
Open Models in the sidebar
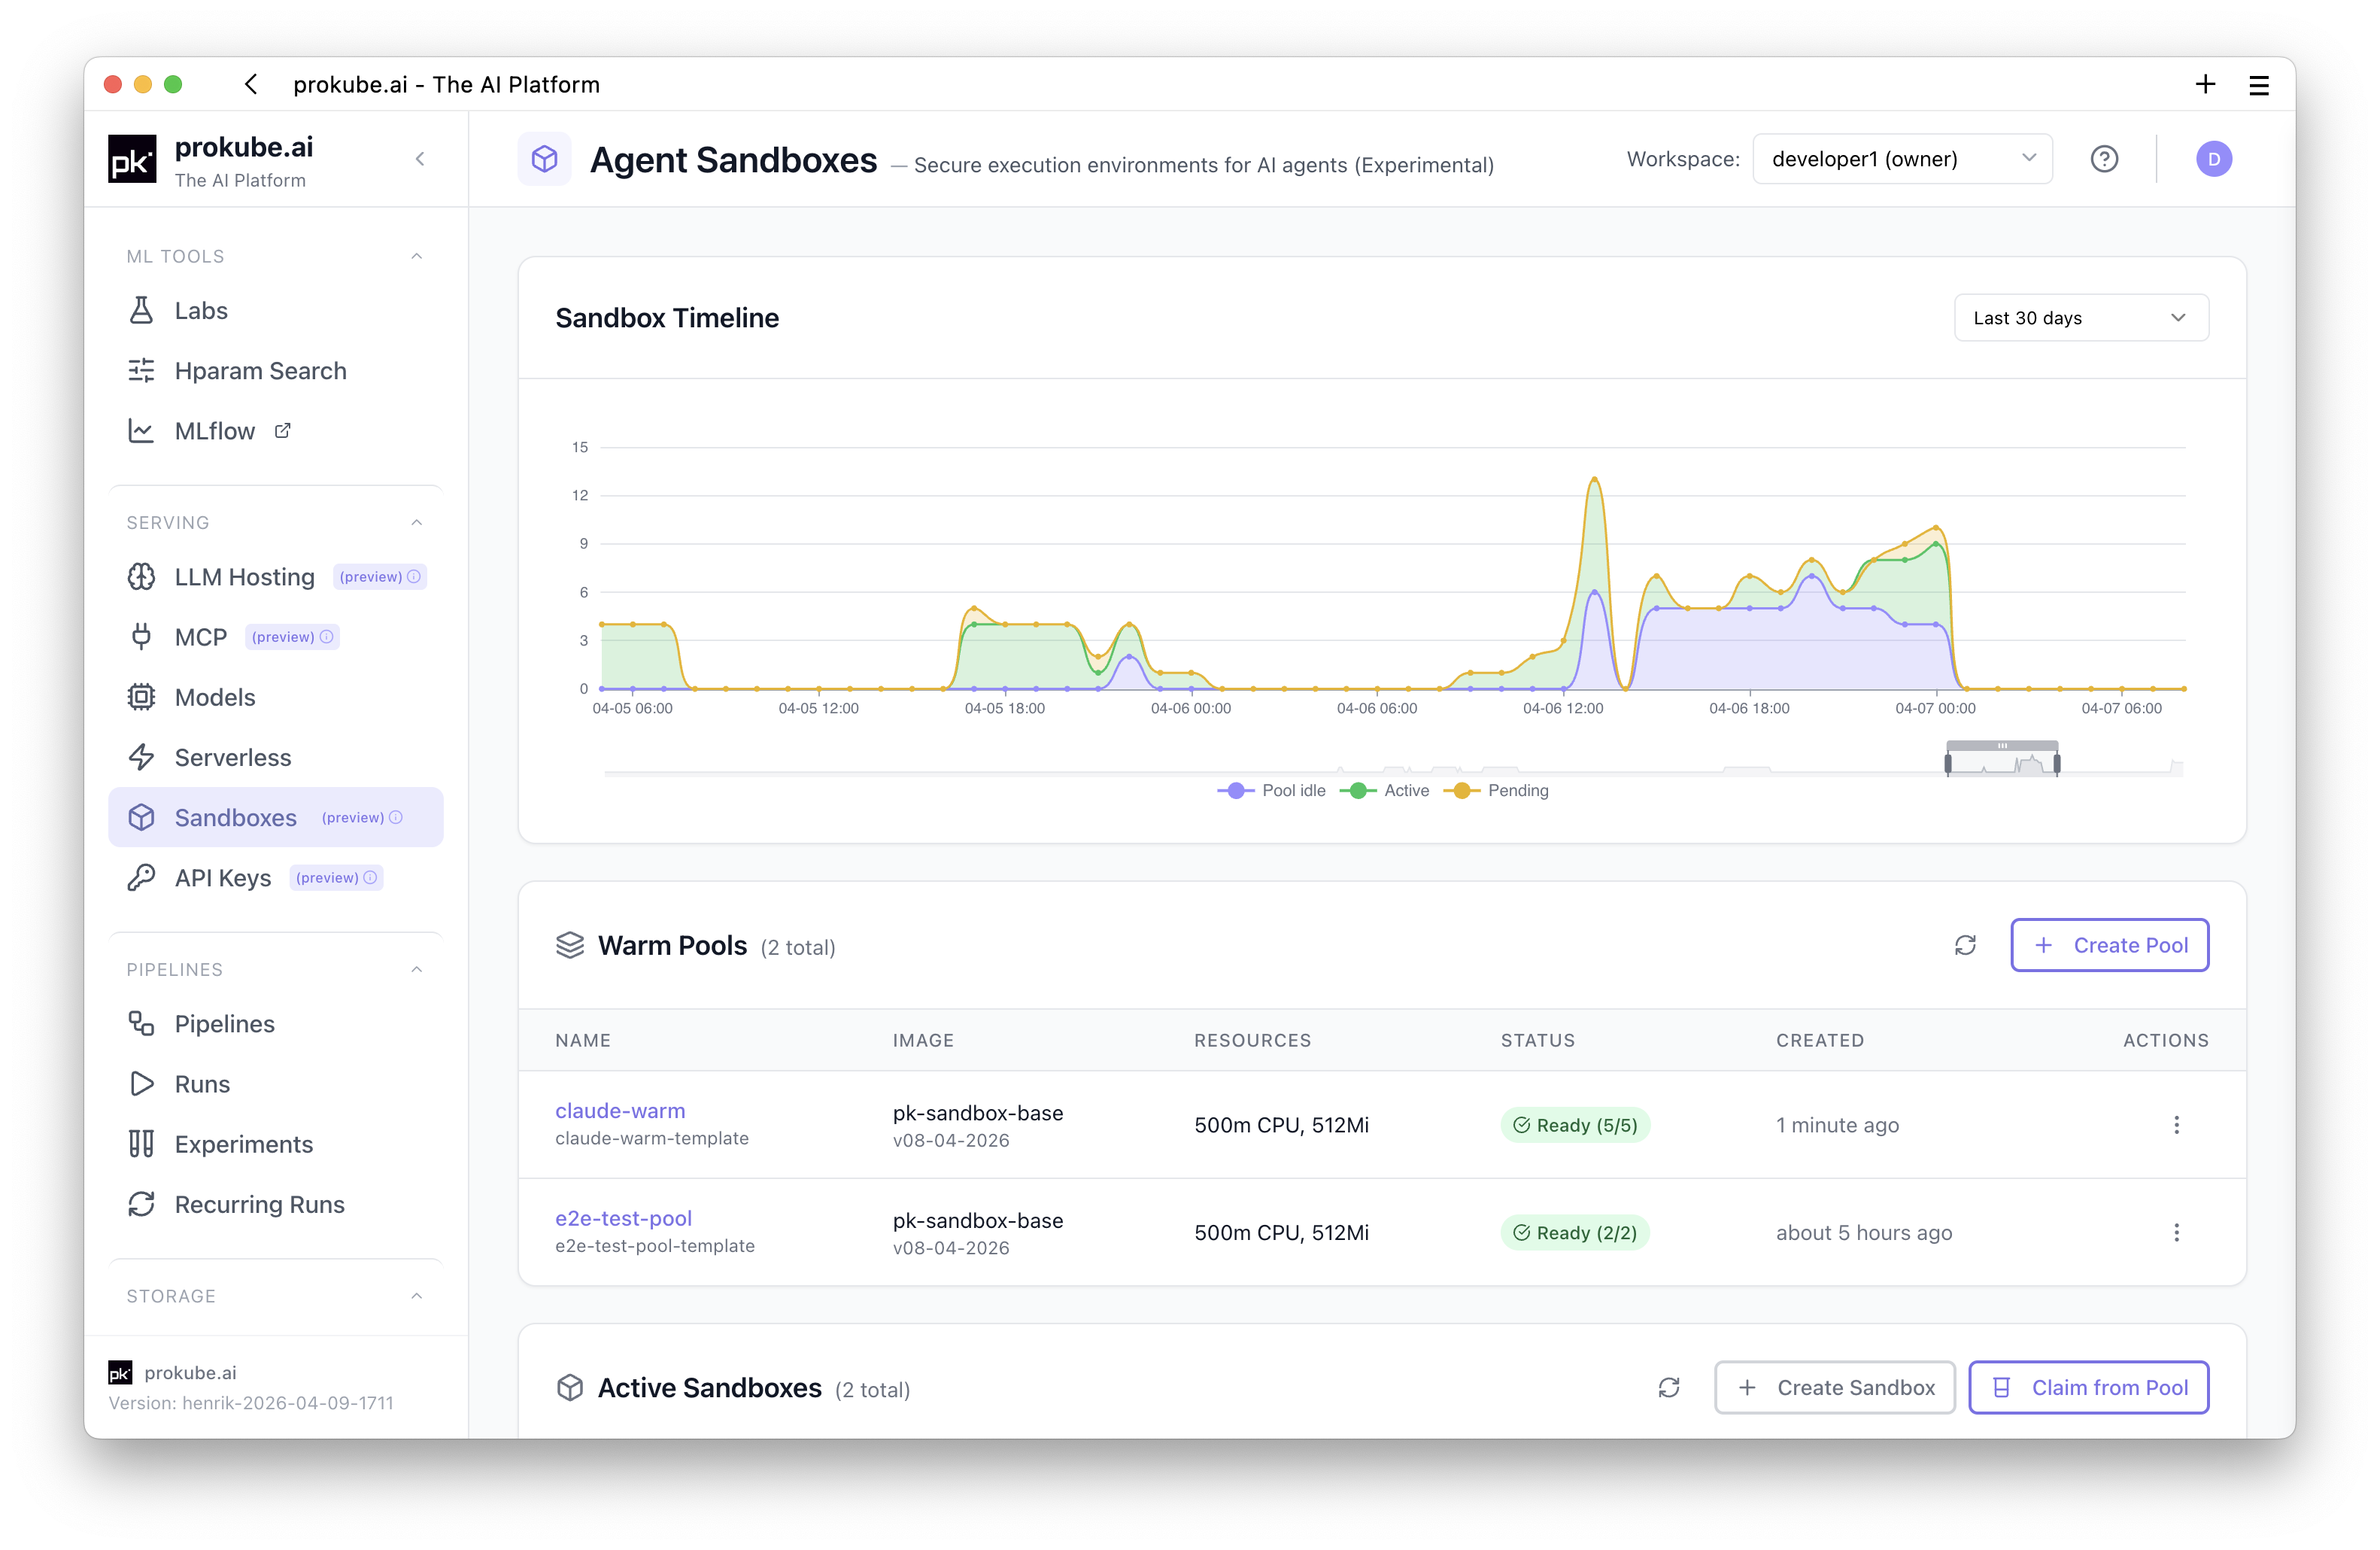(x=275, y=697)
